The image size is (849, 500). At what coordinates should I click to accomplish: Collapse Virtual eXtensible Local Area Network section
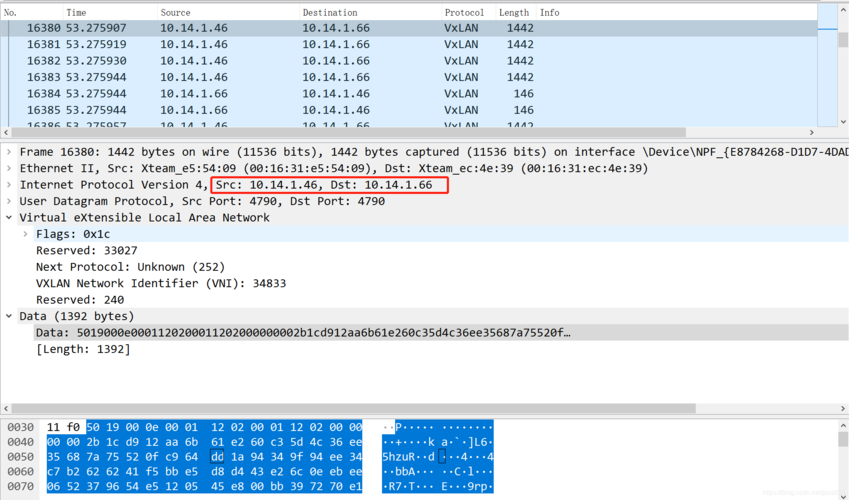click(9, 217)
